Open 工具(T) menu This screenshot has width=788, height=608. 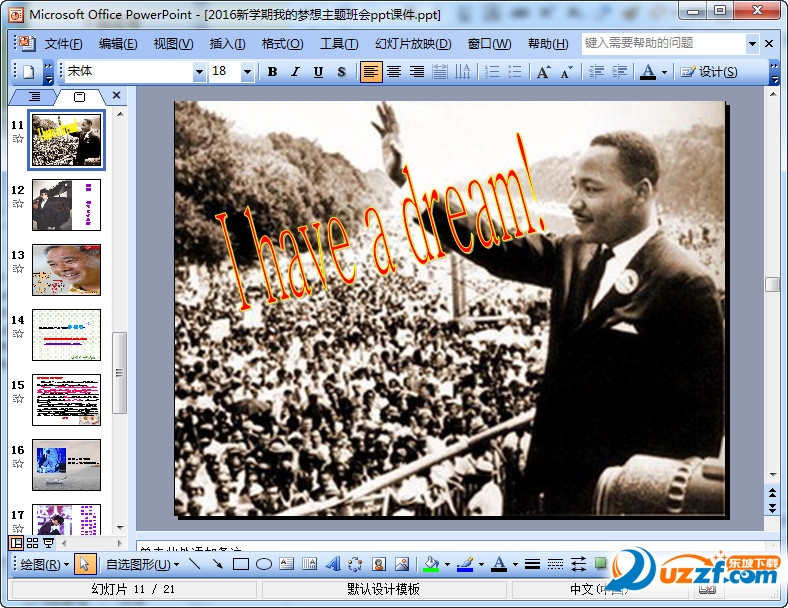(x=339, y=44)
